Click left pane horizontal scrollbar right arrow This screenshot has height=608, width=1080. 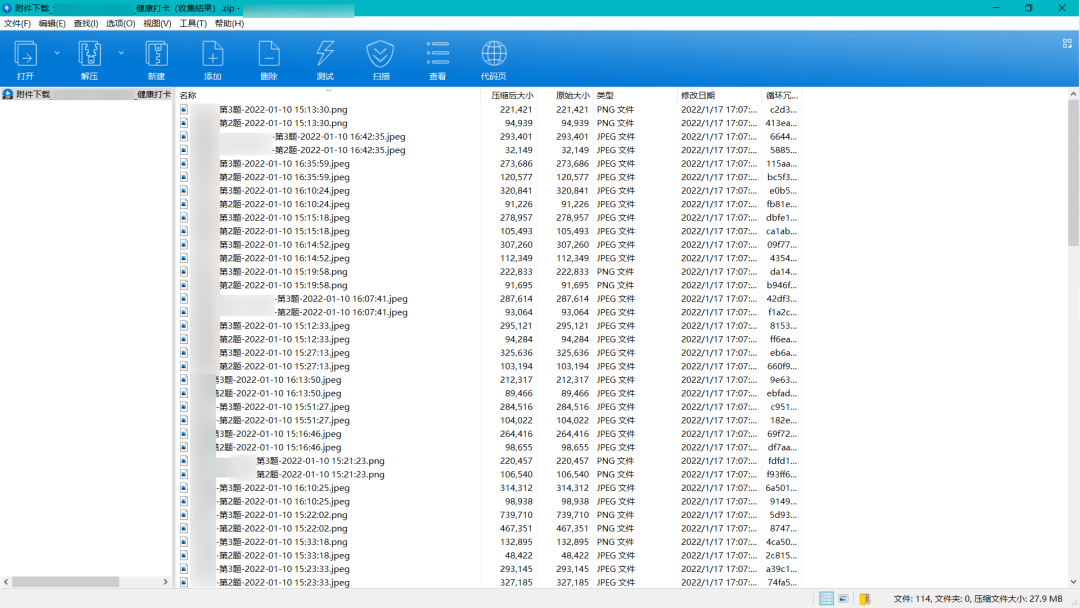(x=165, y=582)
